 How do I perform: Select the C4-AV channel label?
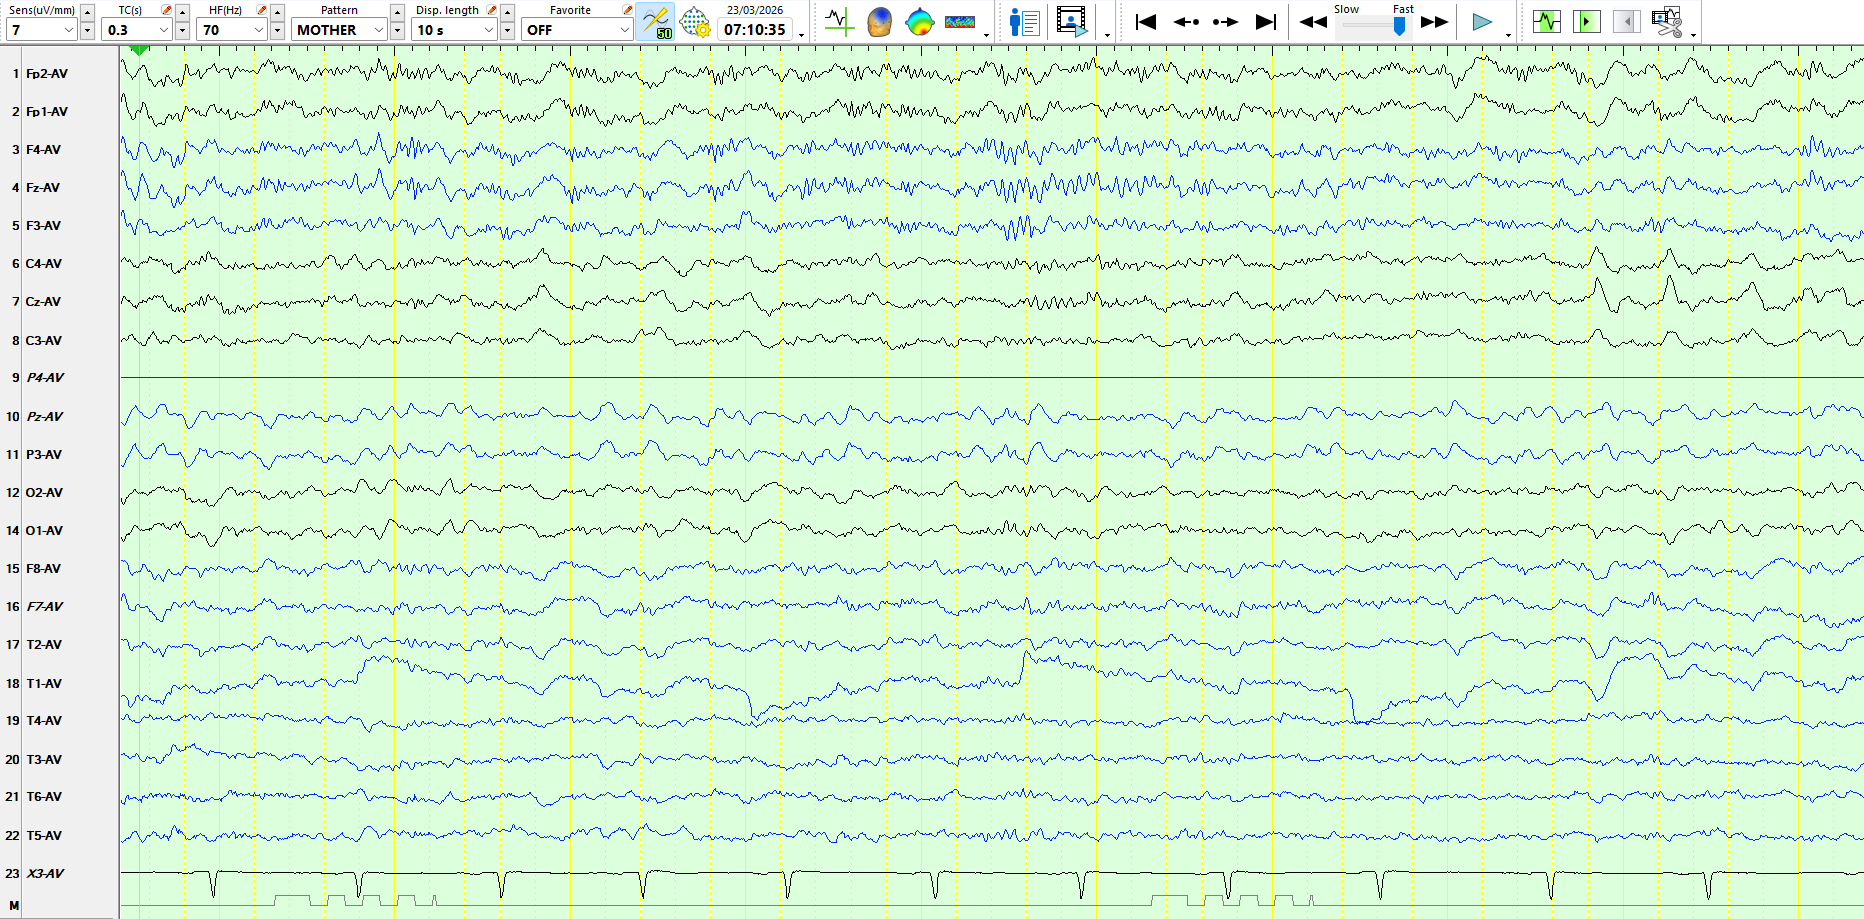[44, 264]
